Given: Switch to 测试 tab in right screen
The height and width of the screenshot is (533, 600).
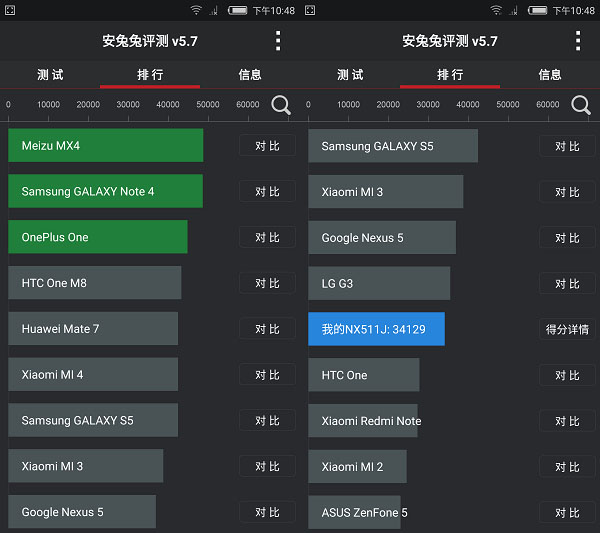Looking at the screenshot, I should (350, 75).
